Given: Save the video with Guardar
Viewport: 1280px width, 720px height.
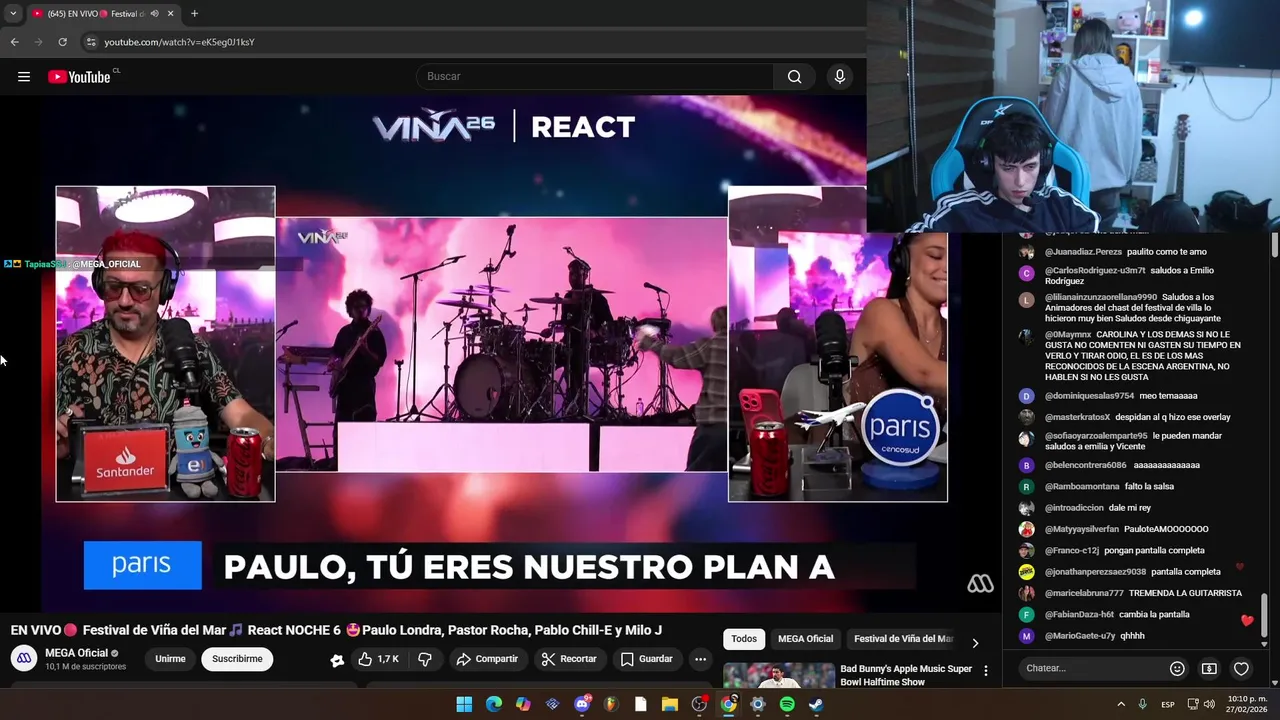Looking at the screenshot, I should click(647, 659).
